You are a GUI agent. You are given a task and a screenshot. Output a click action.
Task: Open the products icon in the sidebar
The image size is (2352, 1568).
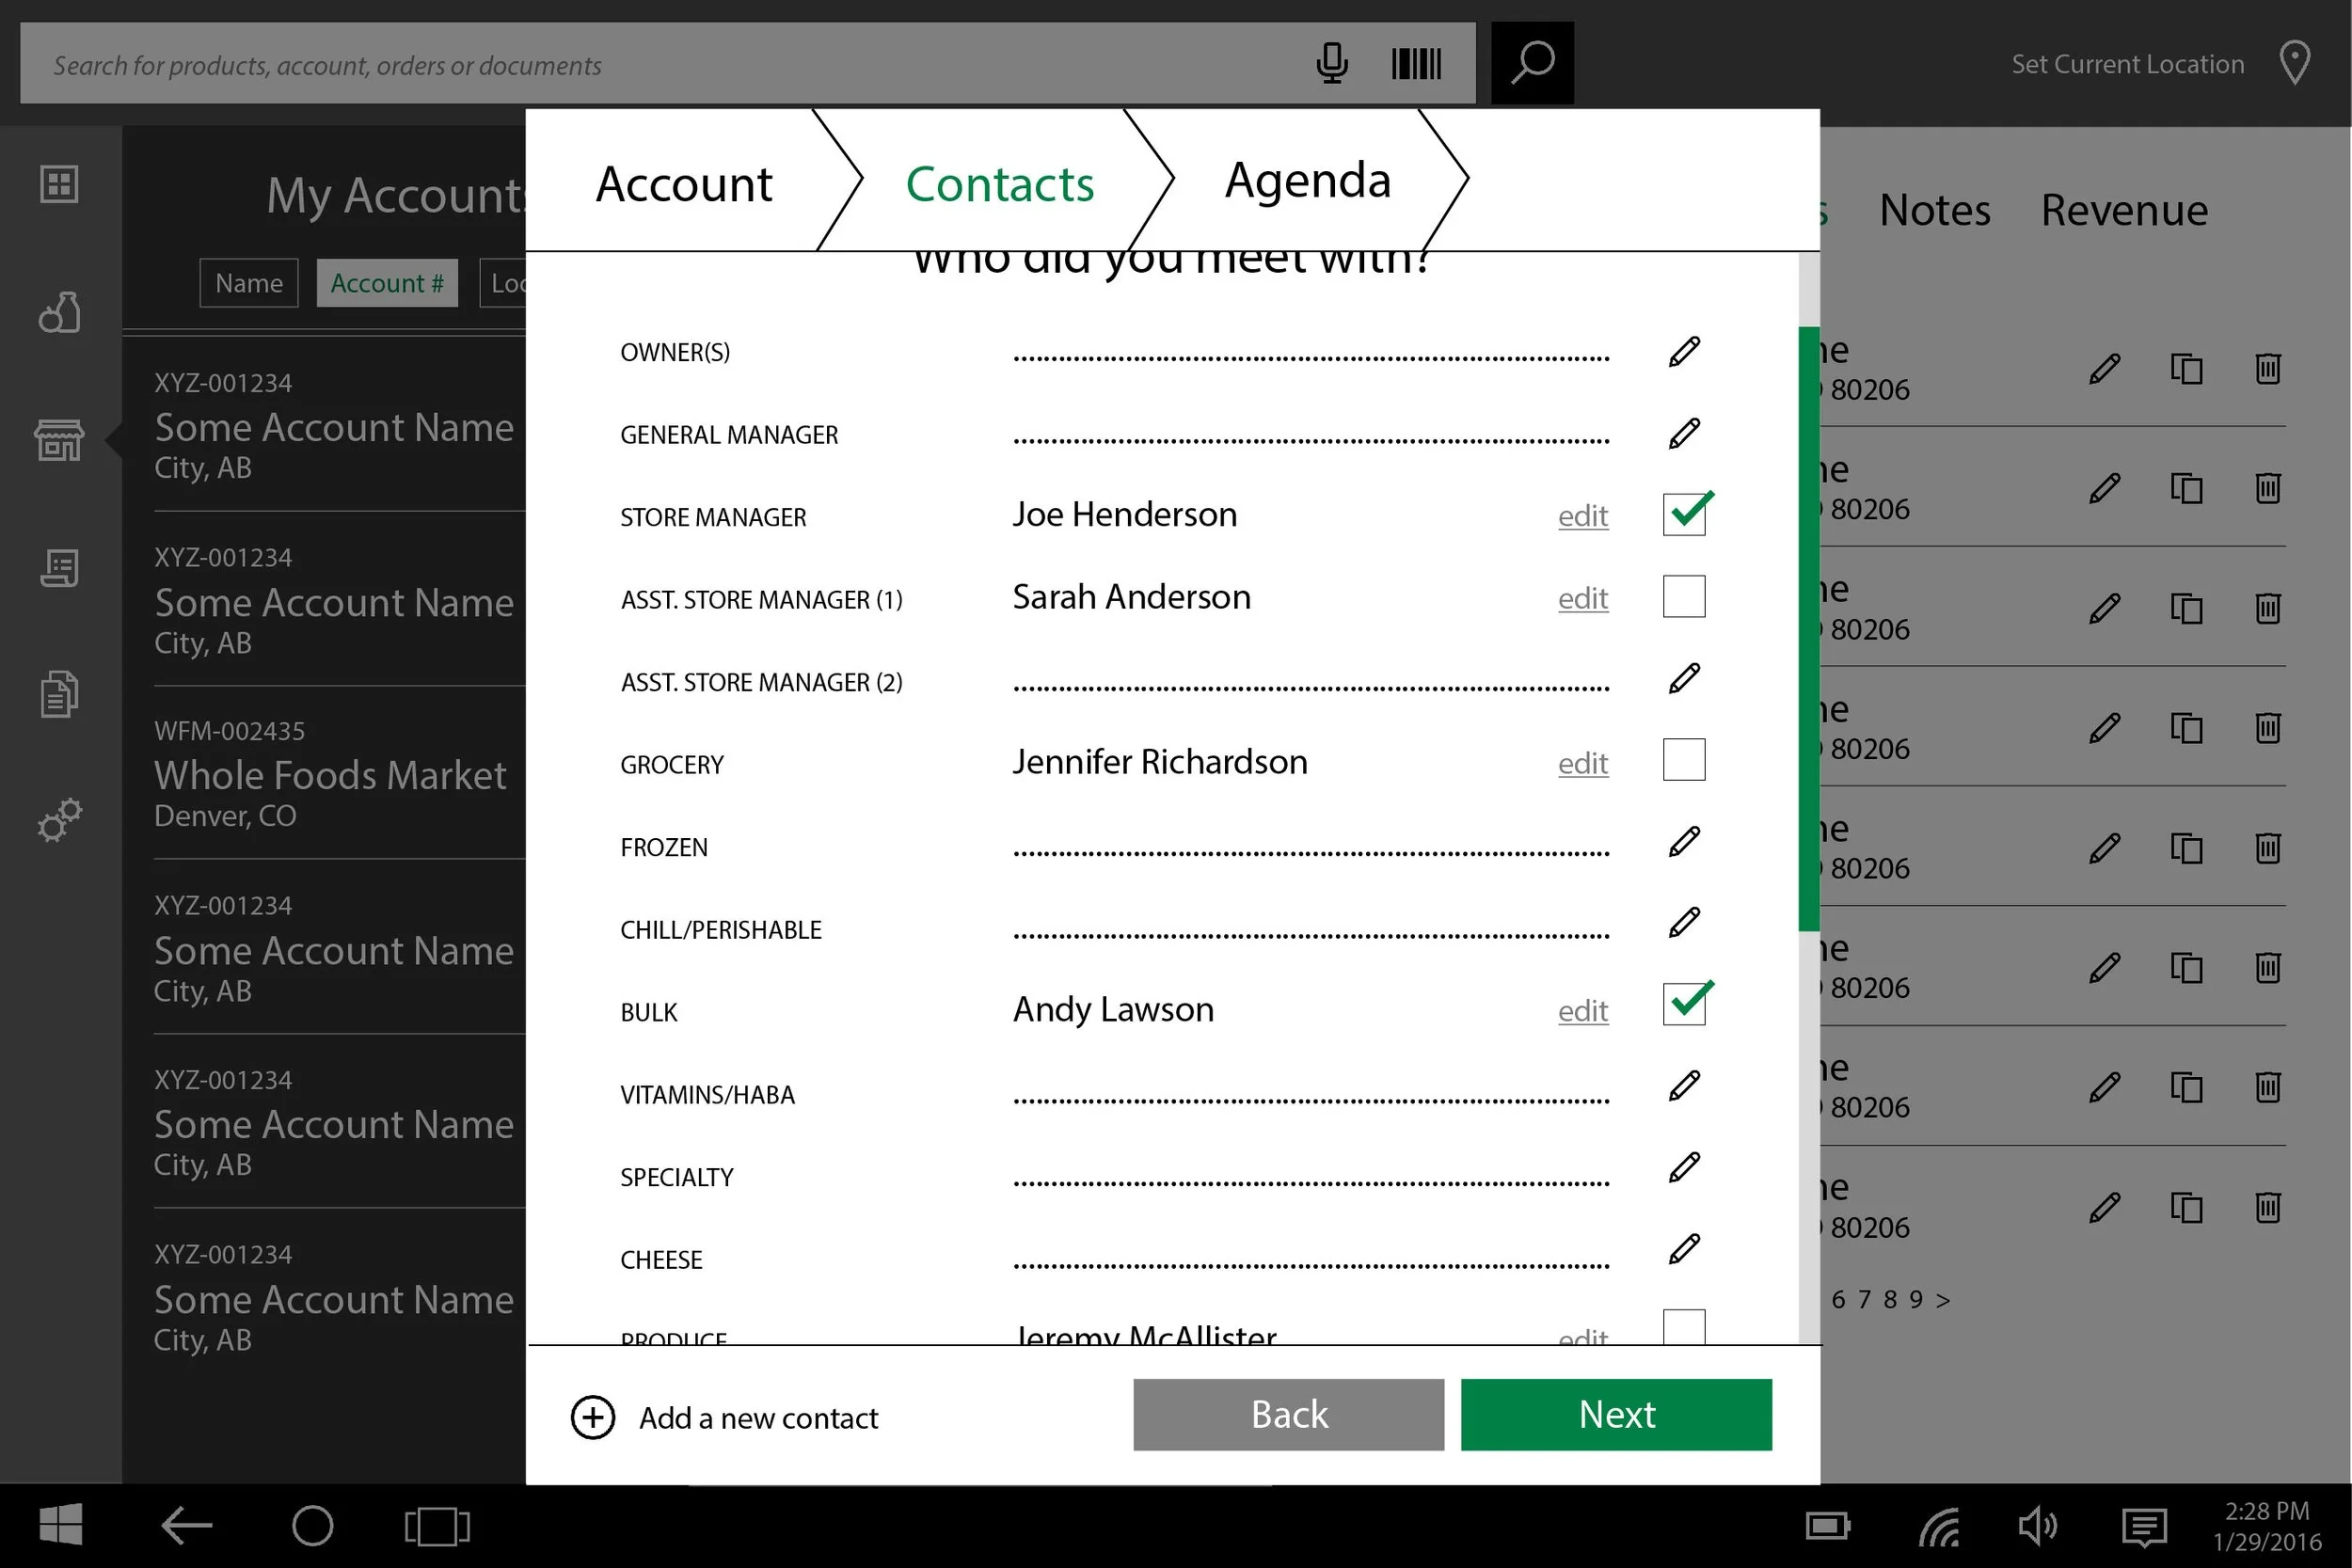[x=59, y=313]
